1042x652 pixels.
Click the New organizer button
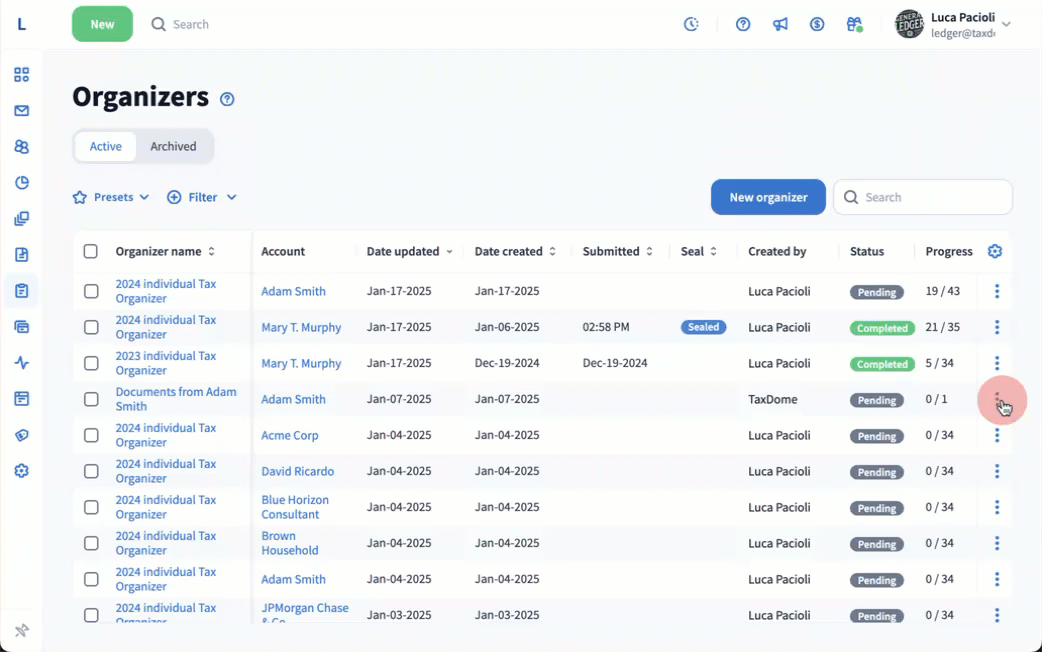click(767, 198)
